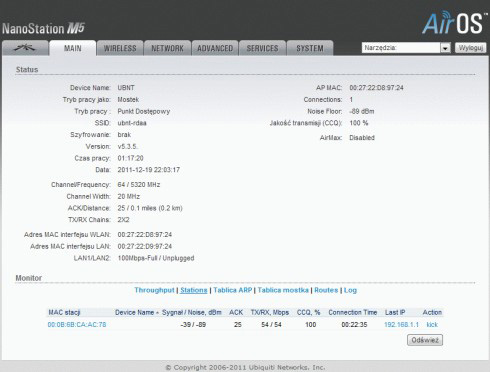Click the CCQ, % column header
Viewport: 490px width, 372px height.
click(x=308, y=312)
